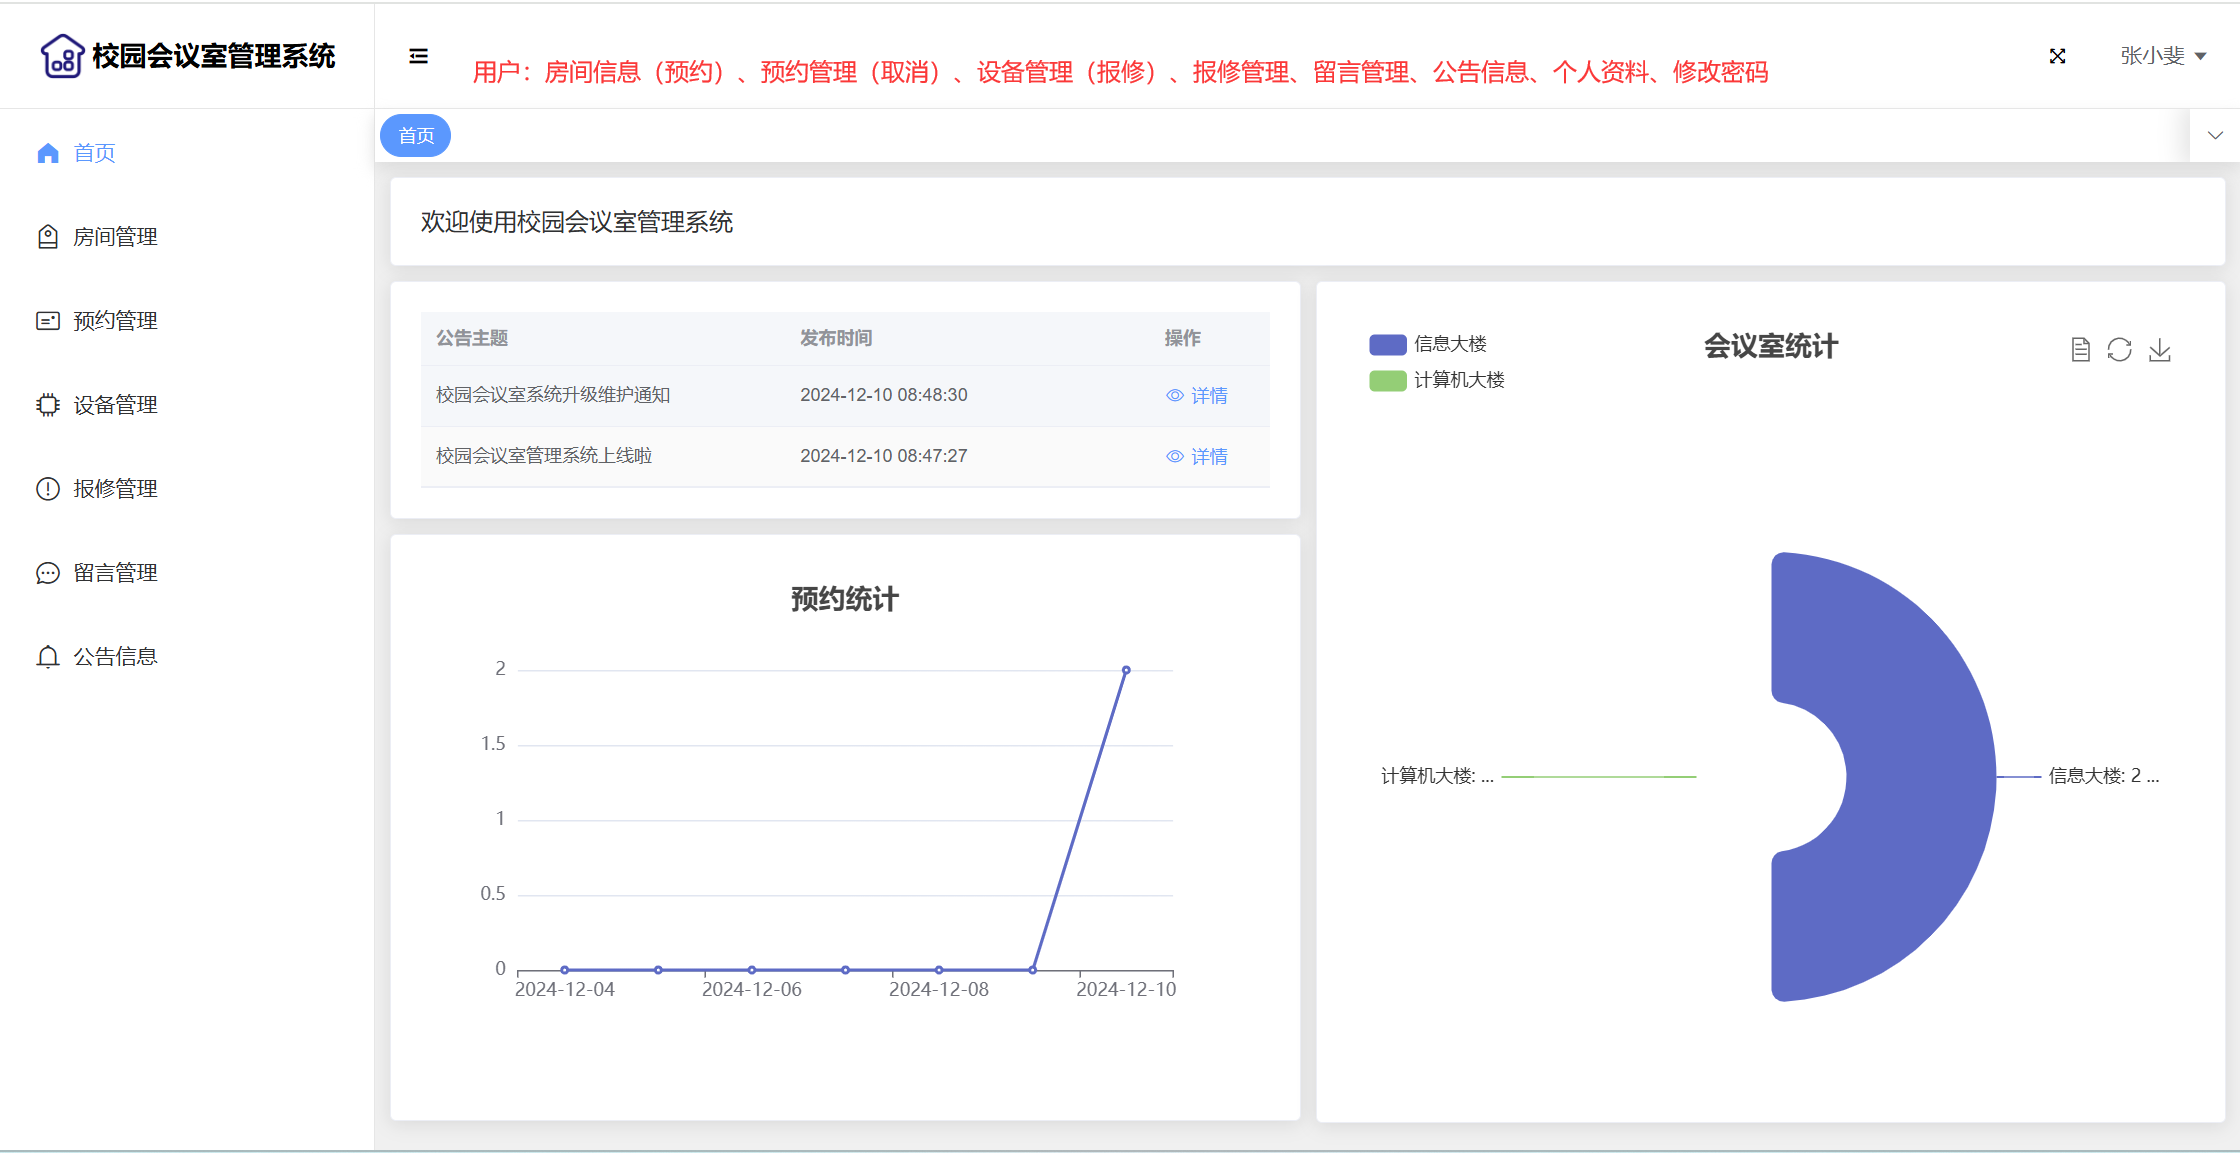2240x1153 pixels.
Task: Click the chart restore refresh icon
Action: [2119, 349]
